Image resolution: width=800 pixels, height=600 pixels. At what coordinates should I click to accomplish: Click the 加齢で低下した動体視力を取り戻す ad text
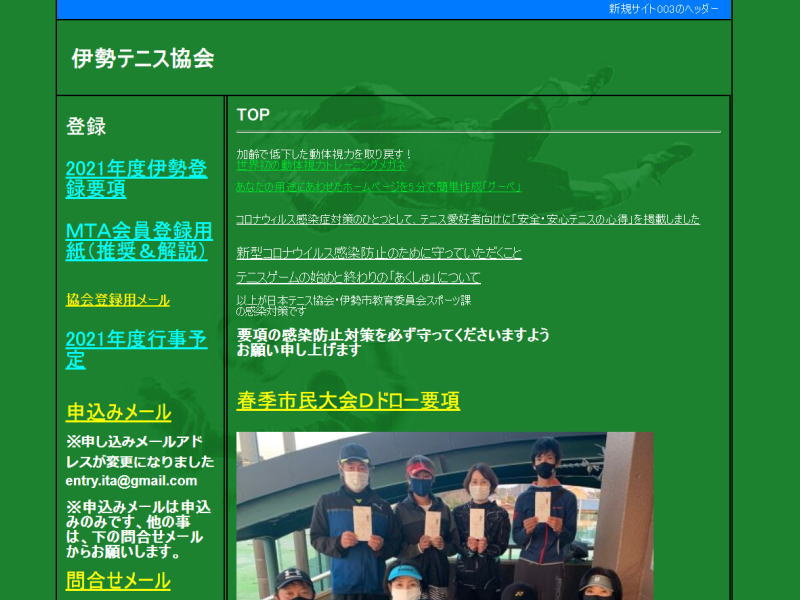(324, 154)
